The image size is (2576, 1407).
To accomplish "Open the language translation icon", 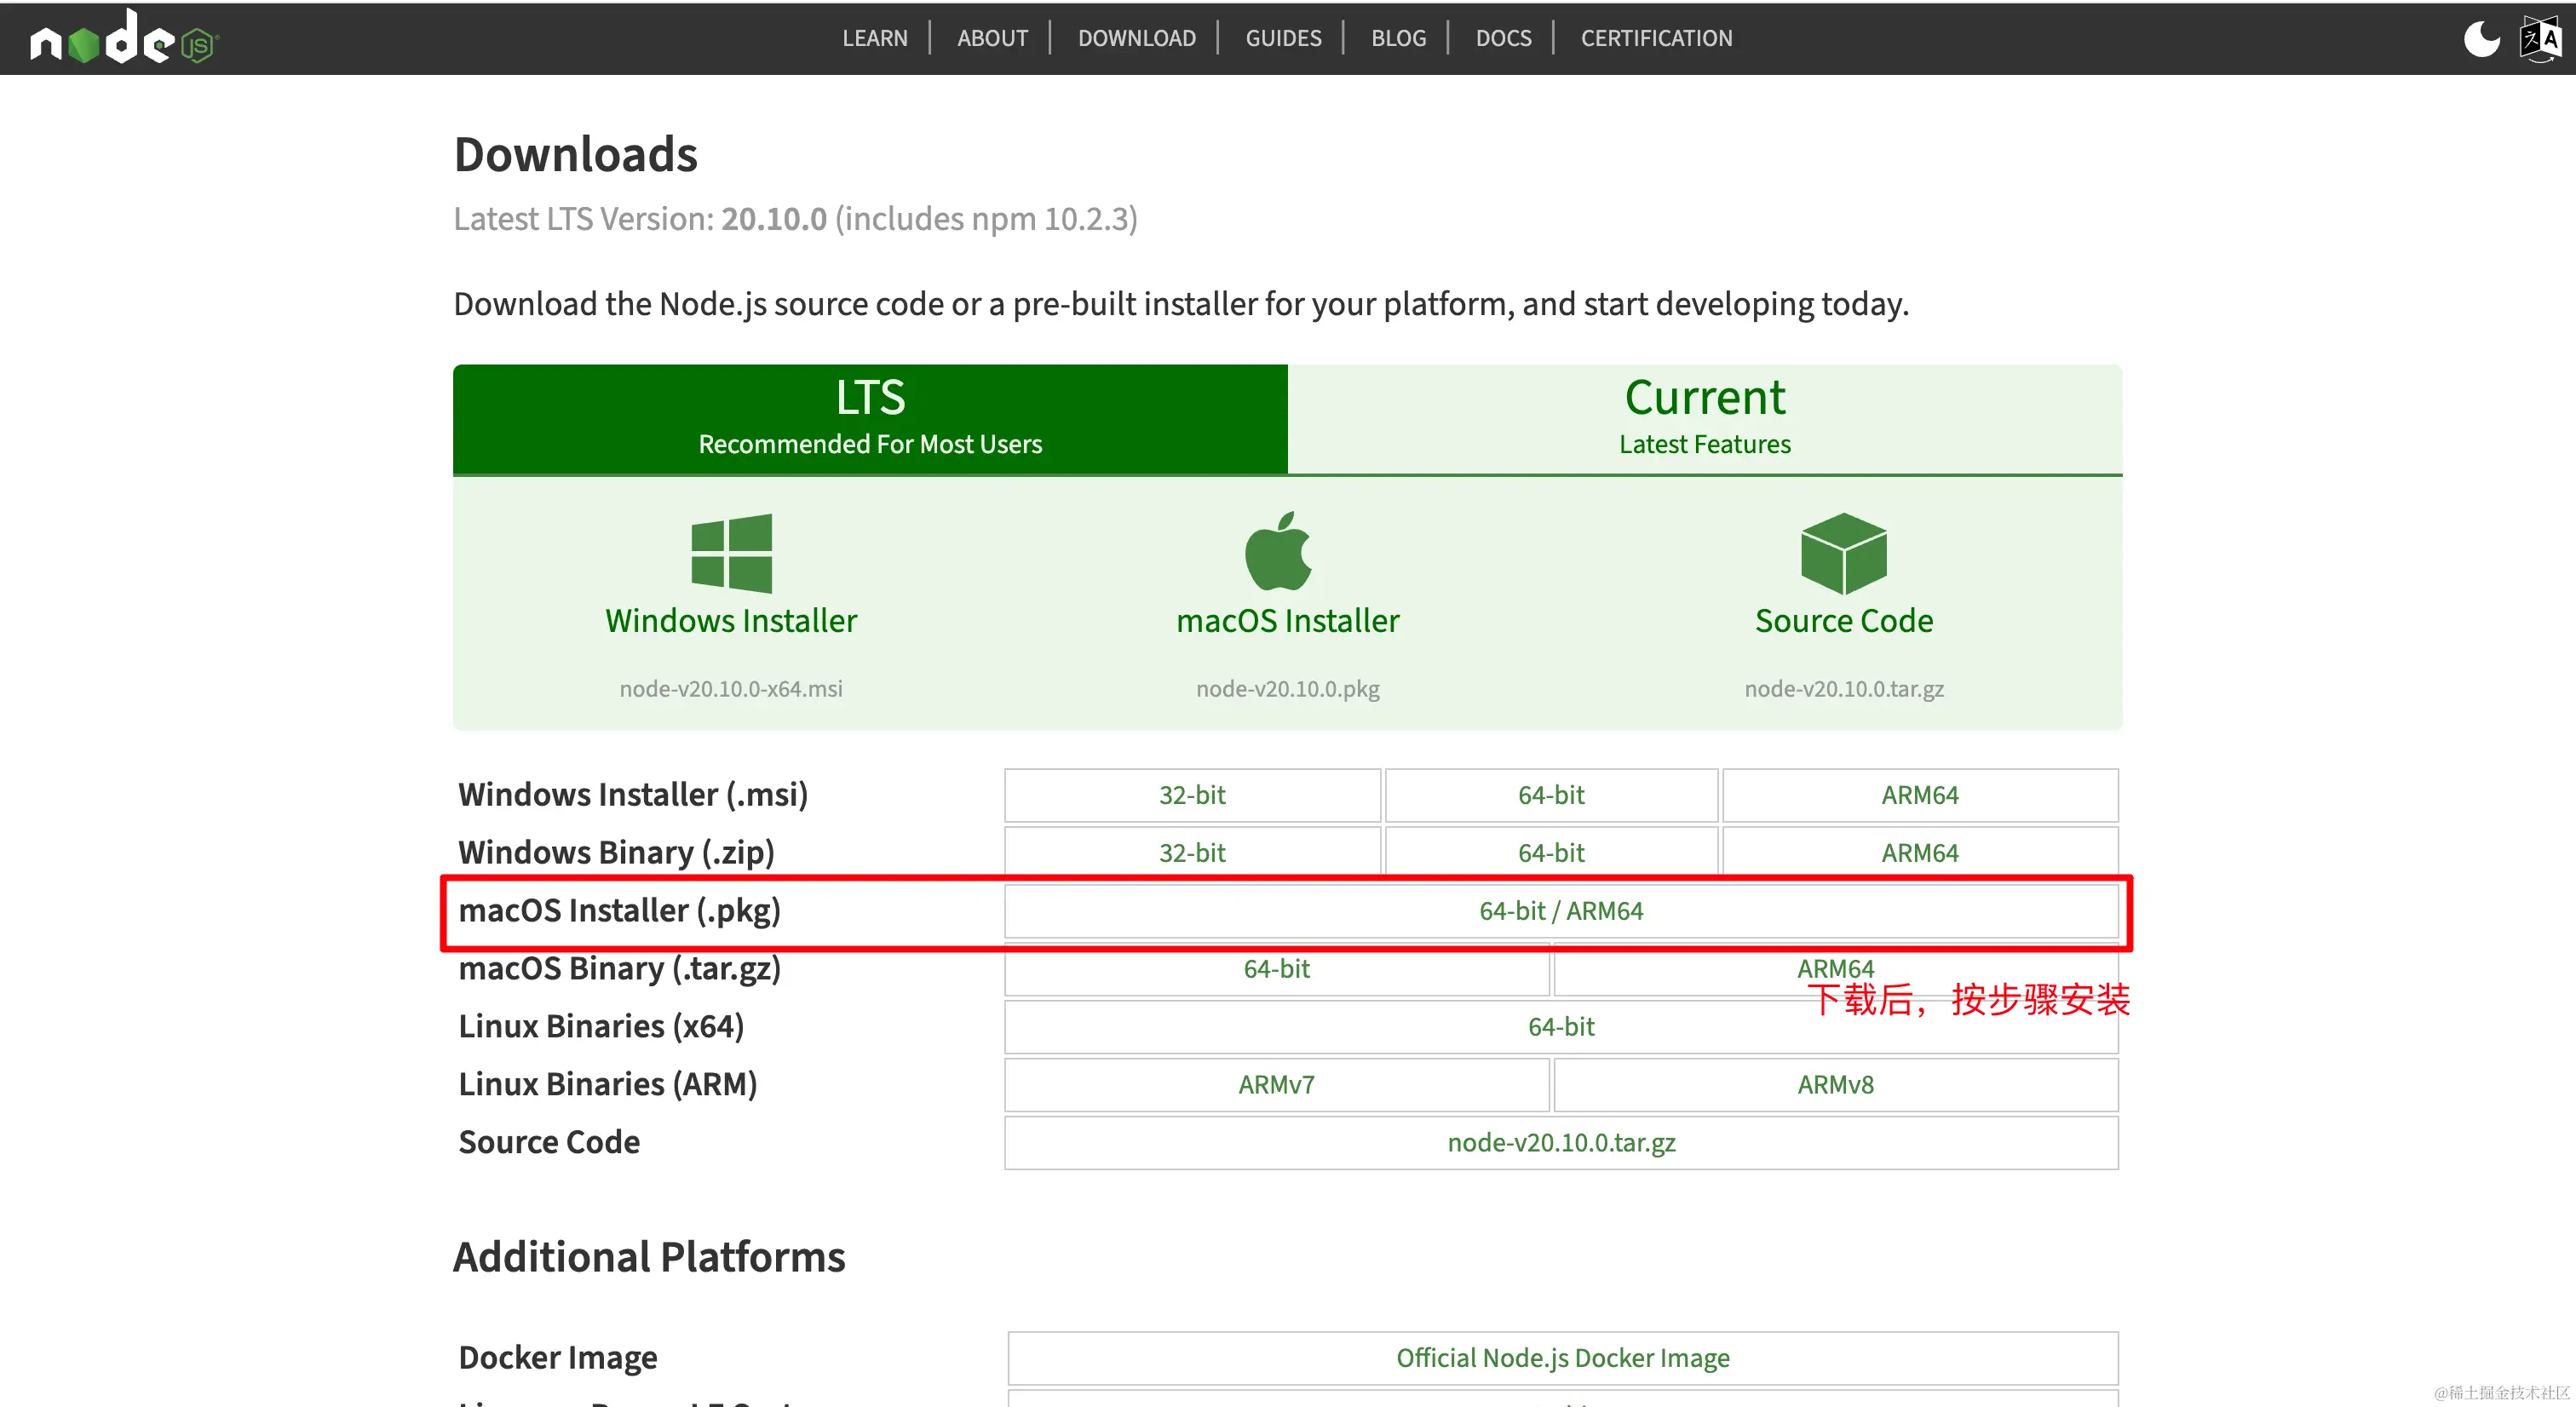I will pyautogui.click(x=2541, y=39).
